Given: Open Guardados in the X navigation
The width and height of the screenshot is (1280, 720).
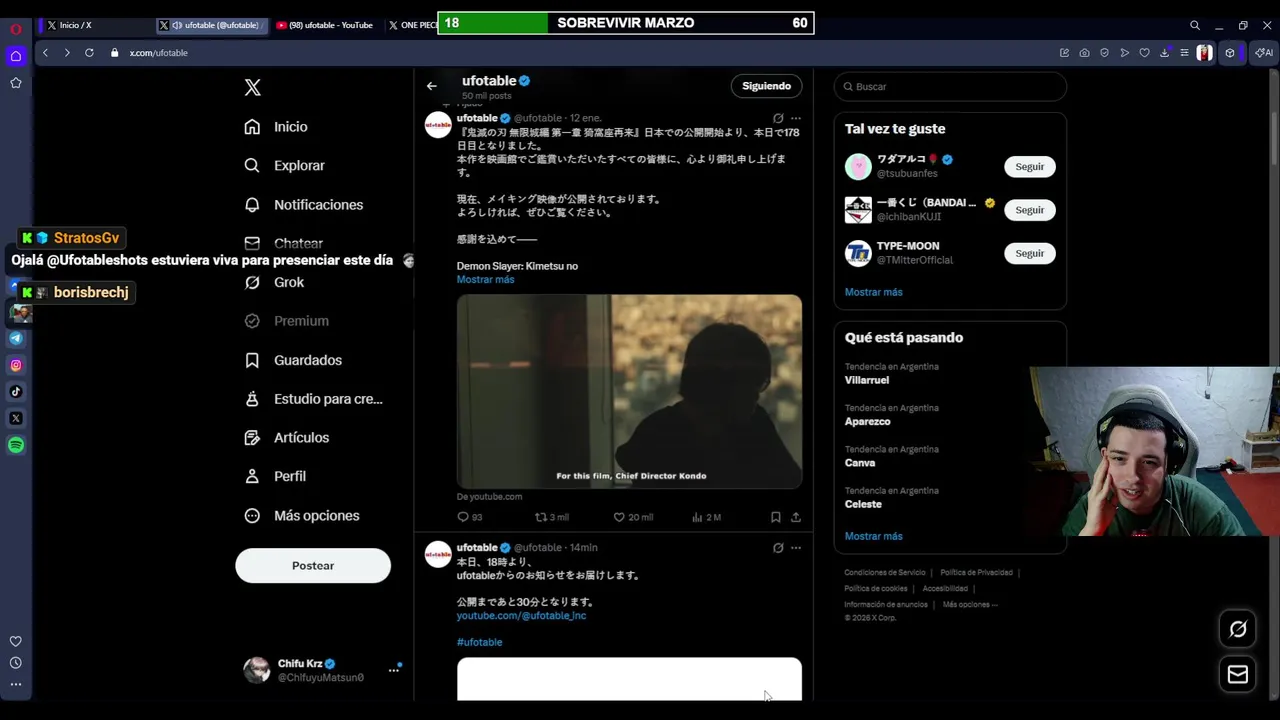Looking at the screenshot, I should pos(293,360).
